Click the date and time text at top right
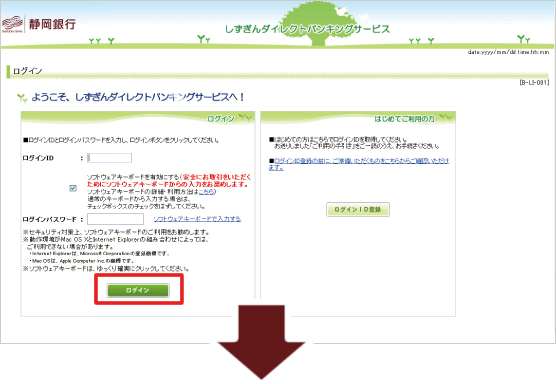This screenshot has width=556, height=384. 508,52
